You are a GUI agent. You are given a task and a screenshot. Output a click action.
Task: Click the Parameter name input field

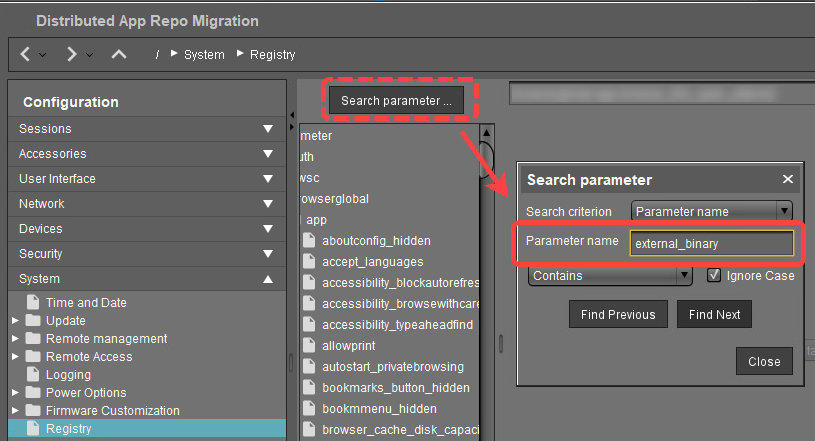(711, 243)
